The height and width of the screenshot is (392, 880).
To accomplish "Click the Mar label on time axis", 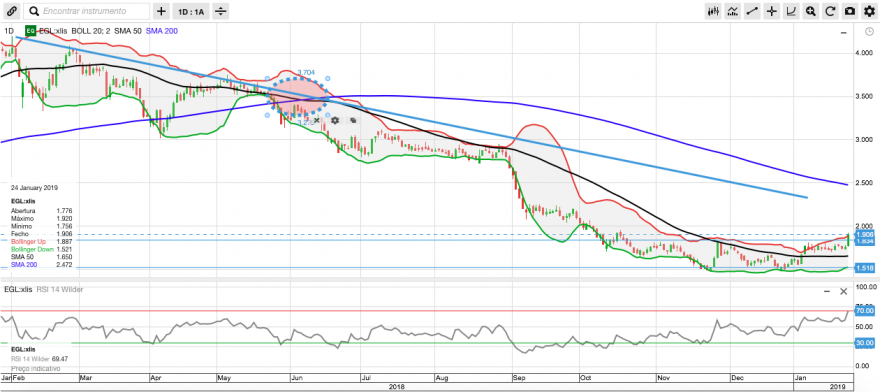I will click(85, 378).
